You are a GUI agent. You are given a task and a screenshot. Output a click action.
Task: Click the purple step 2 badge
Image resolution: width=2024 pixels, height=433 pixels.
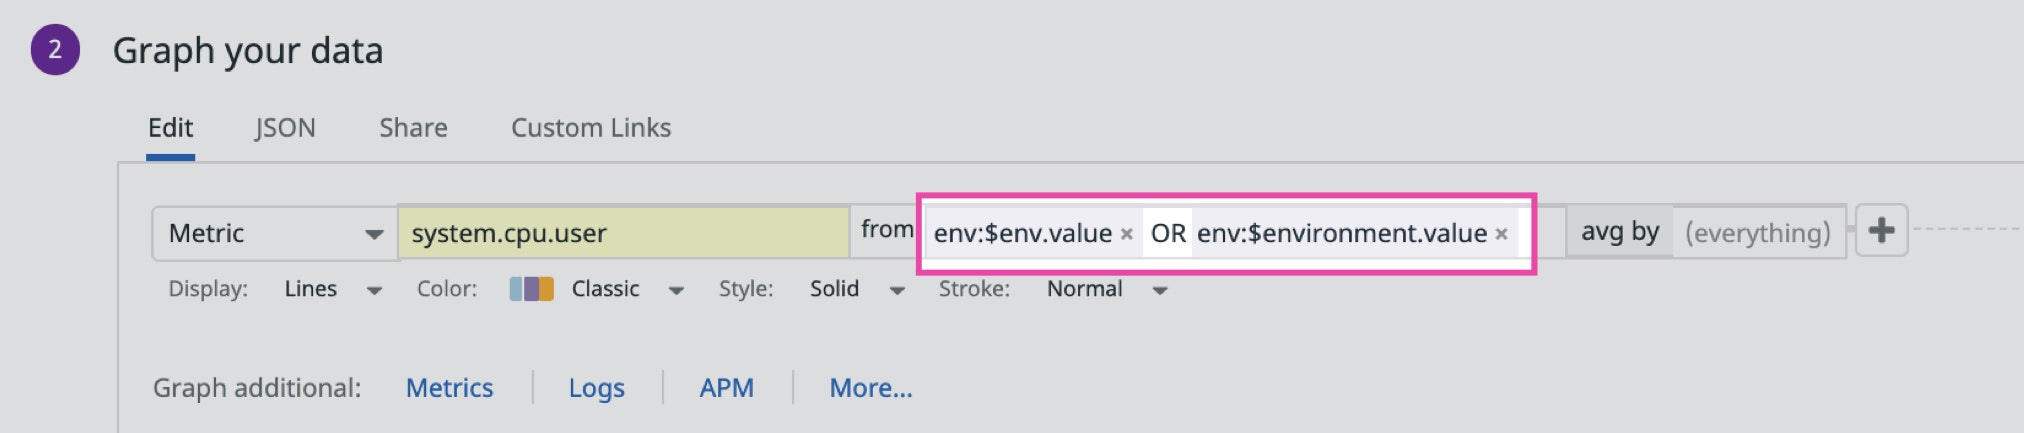pos(55,50)
